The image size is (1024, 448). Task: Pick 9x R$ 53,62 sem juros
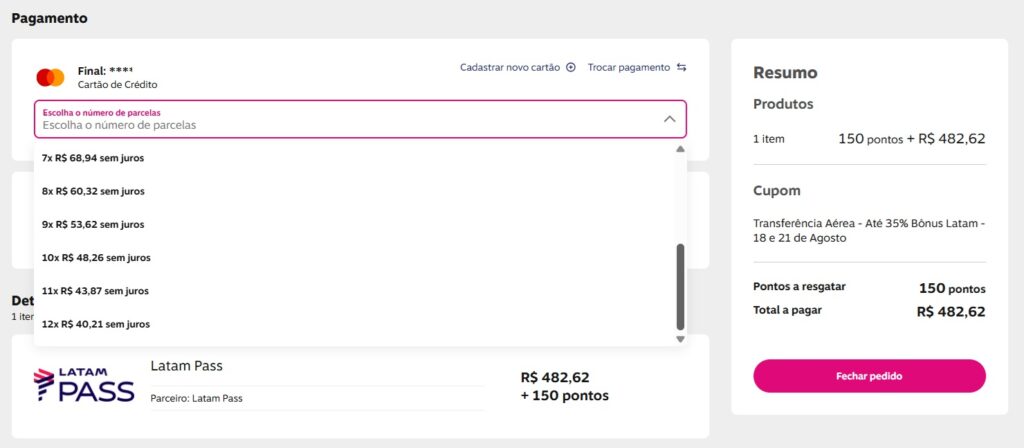93,224
